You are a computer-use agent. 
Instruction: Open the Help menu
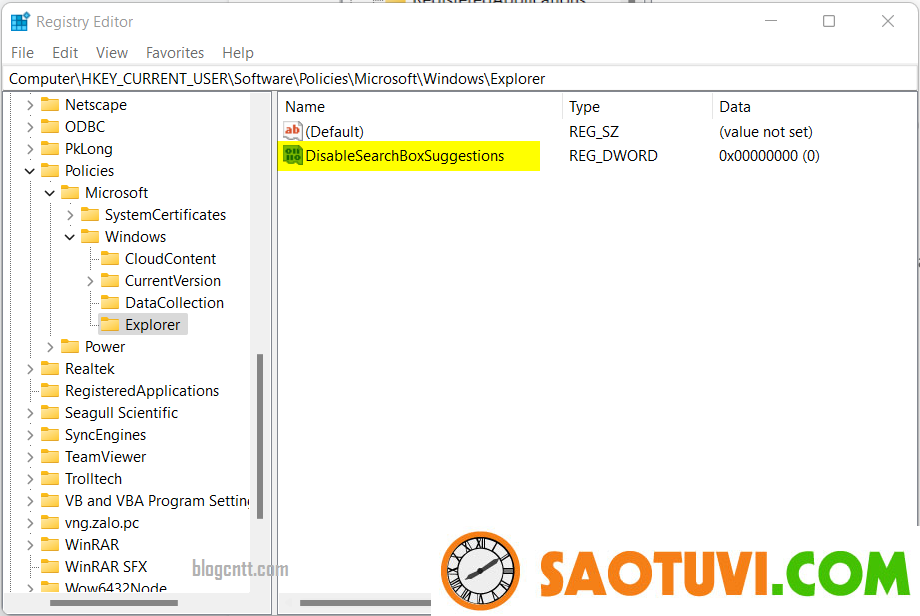(238, 53)
